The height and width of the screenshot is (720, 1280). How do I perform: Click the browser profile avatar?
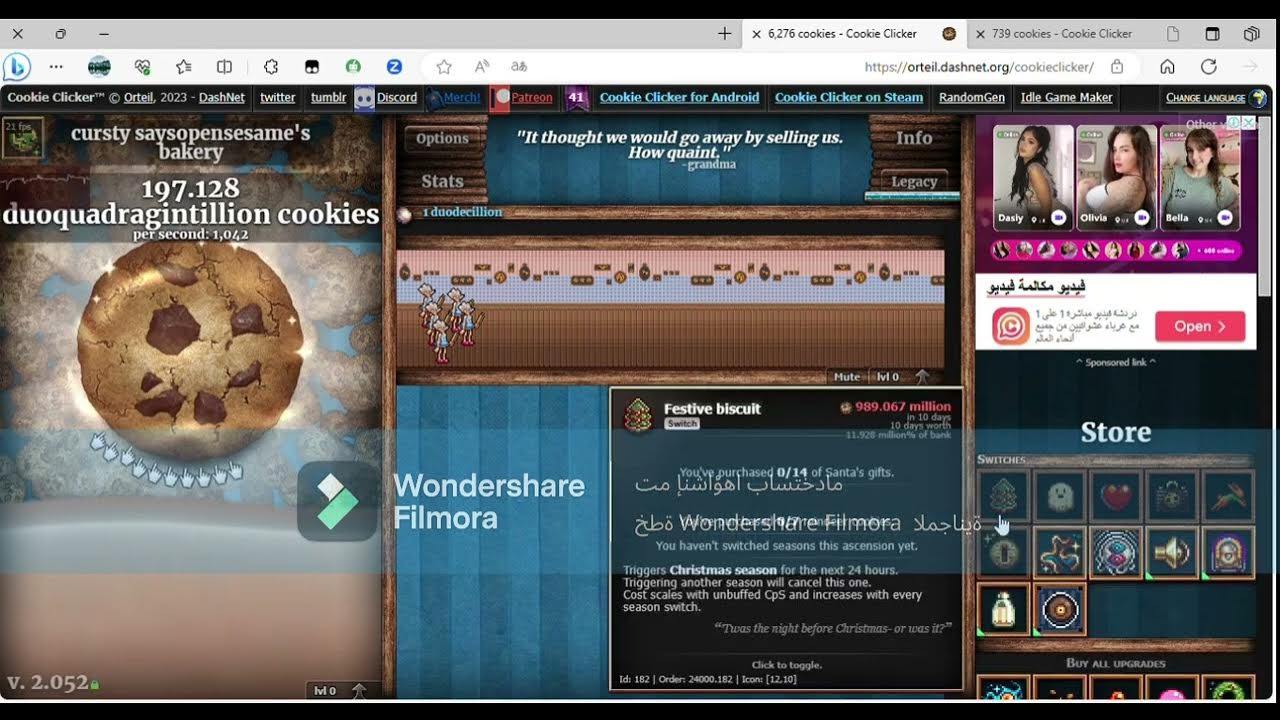coord(99,67)
